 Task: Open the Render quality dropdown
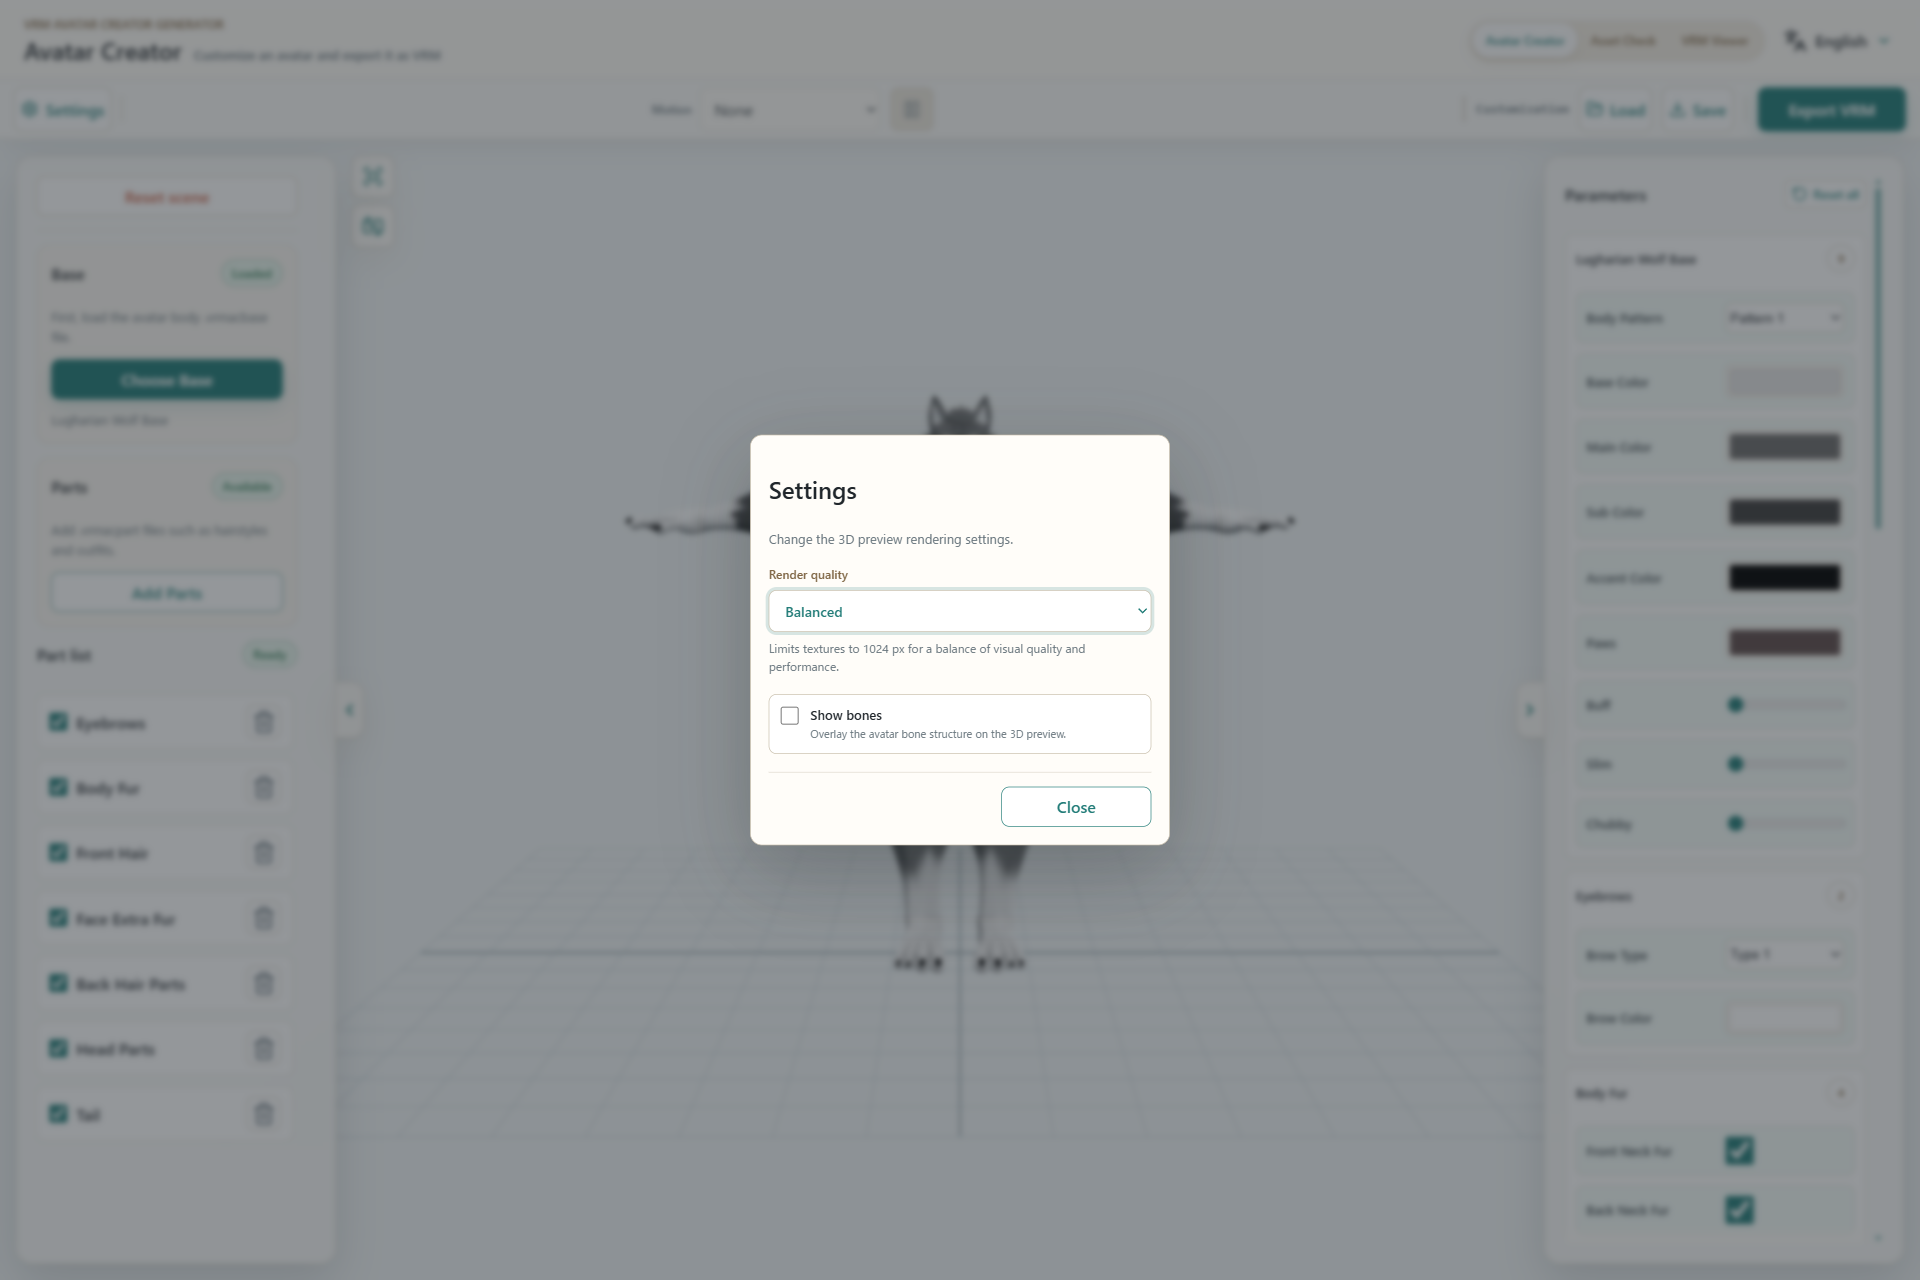pos(959,611)
